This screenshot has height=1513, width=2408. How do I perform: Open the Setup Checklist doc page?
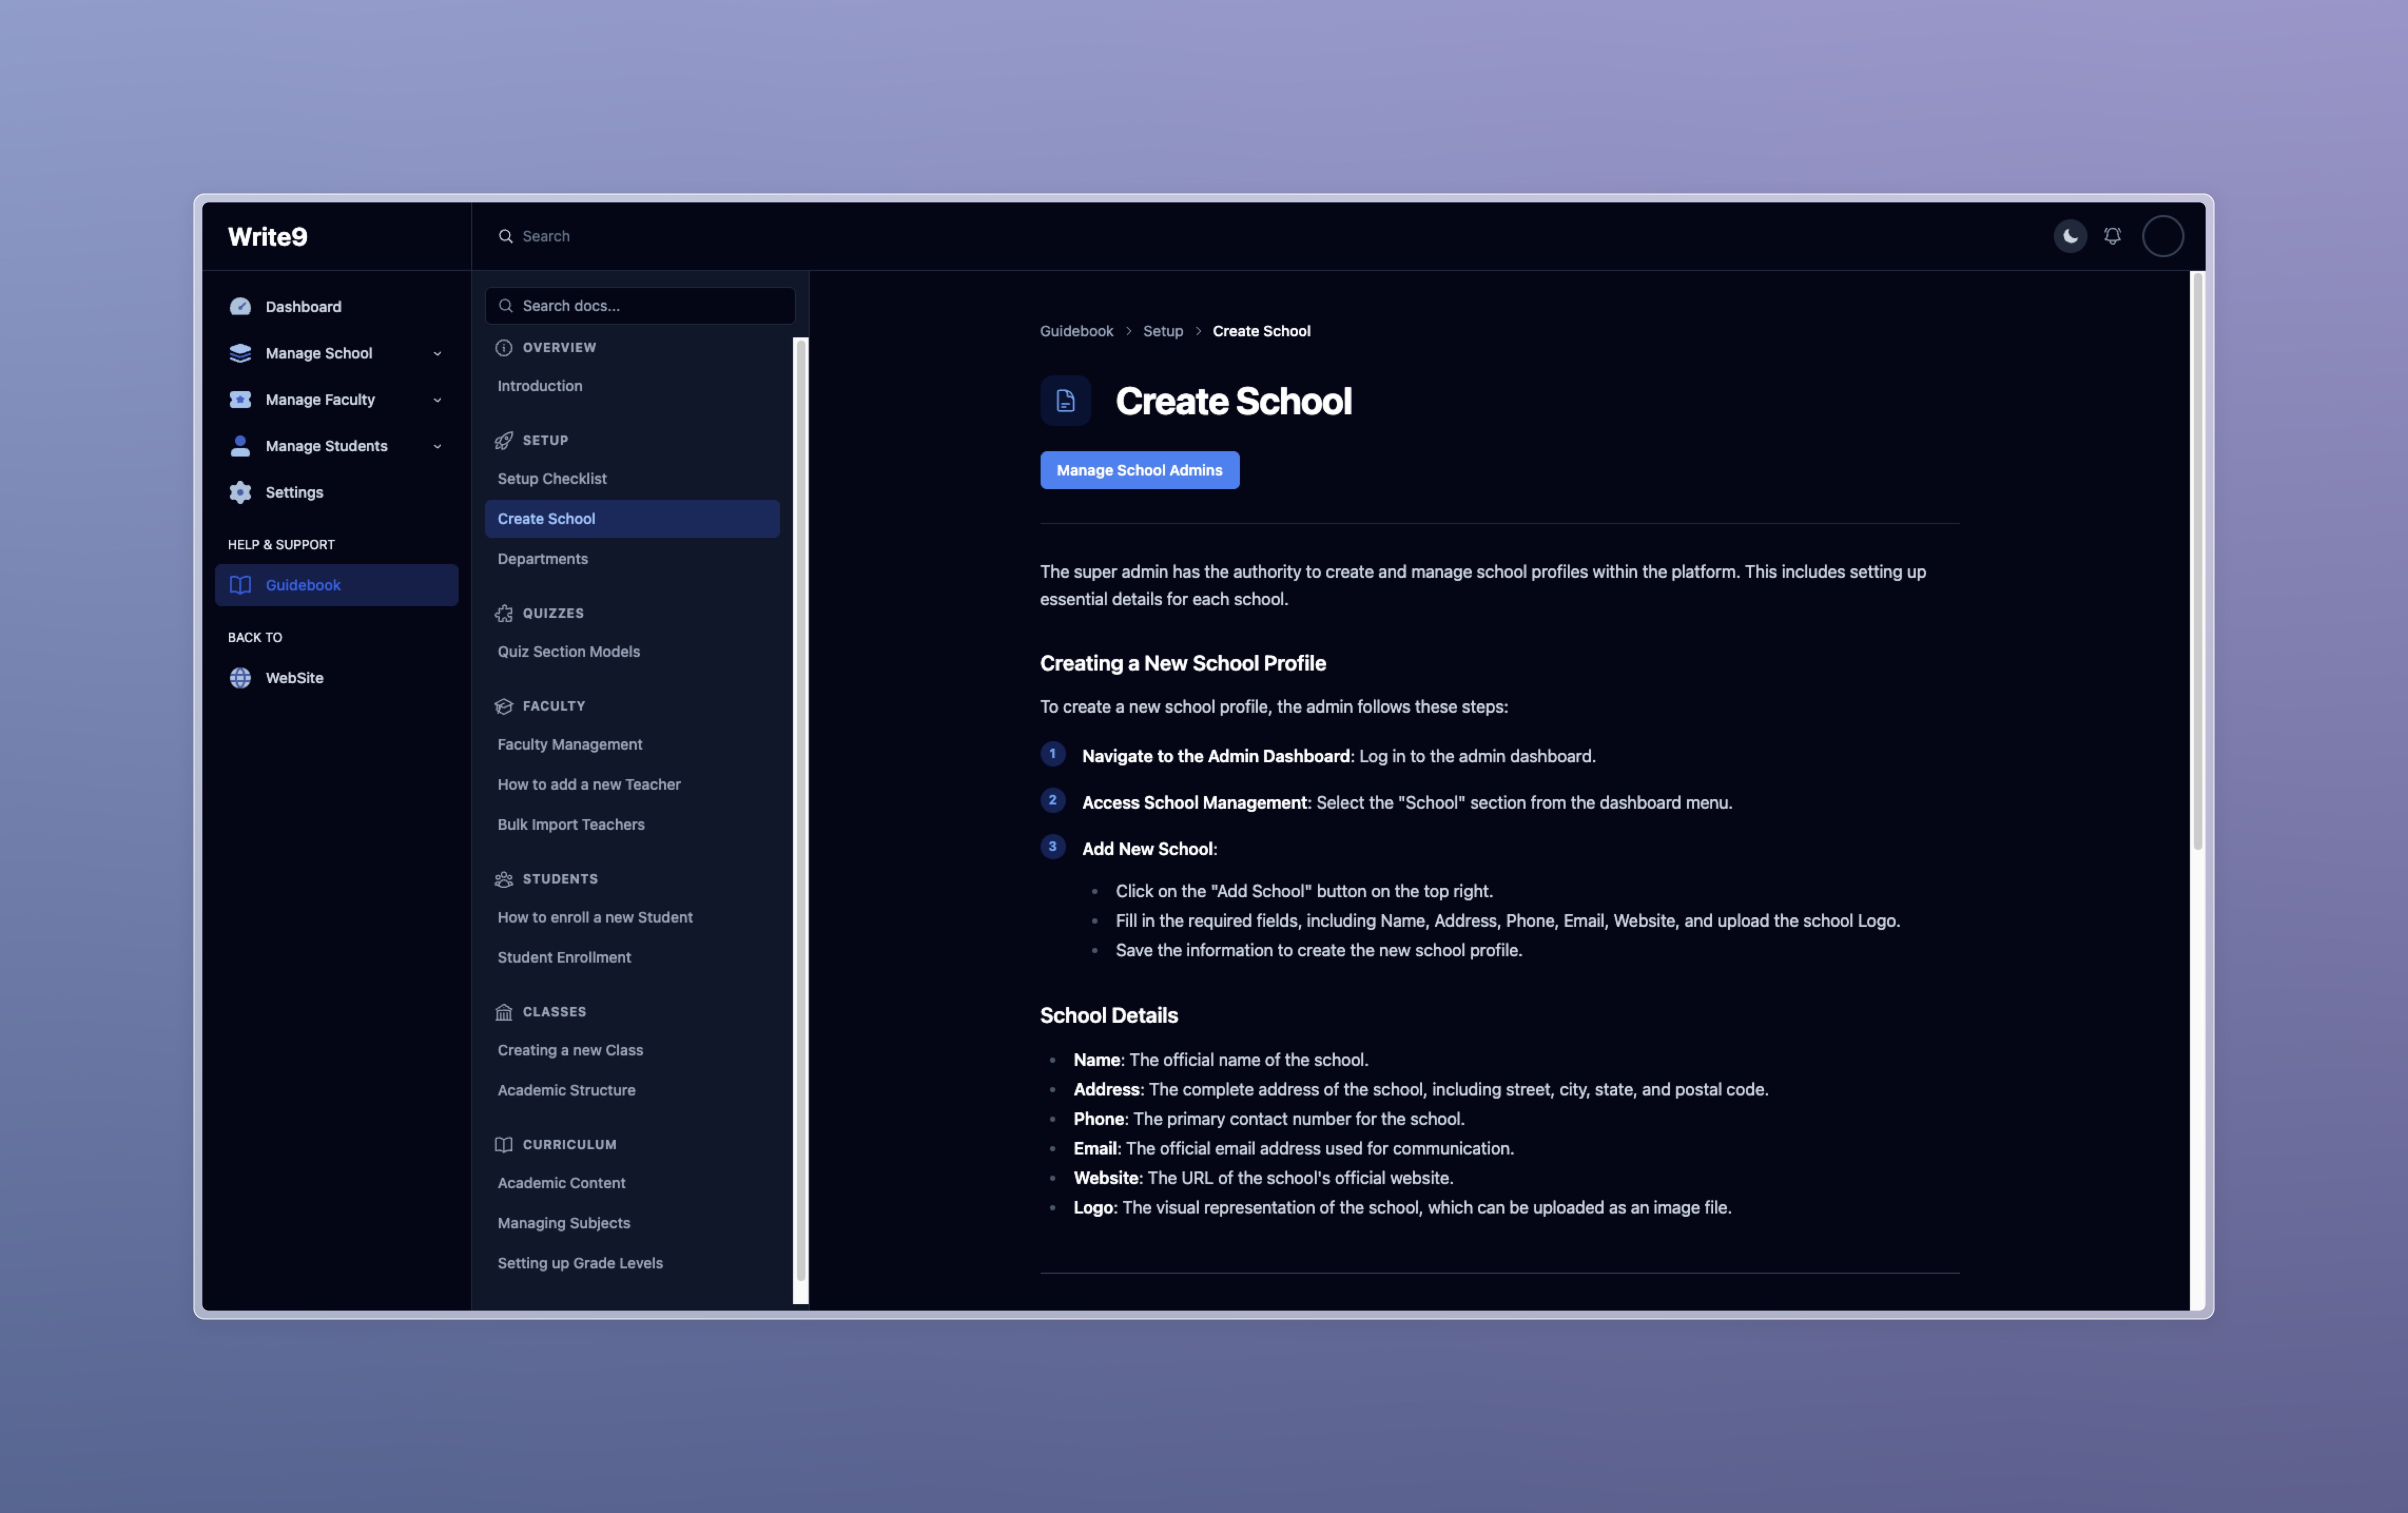coord(552,479)
